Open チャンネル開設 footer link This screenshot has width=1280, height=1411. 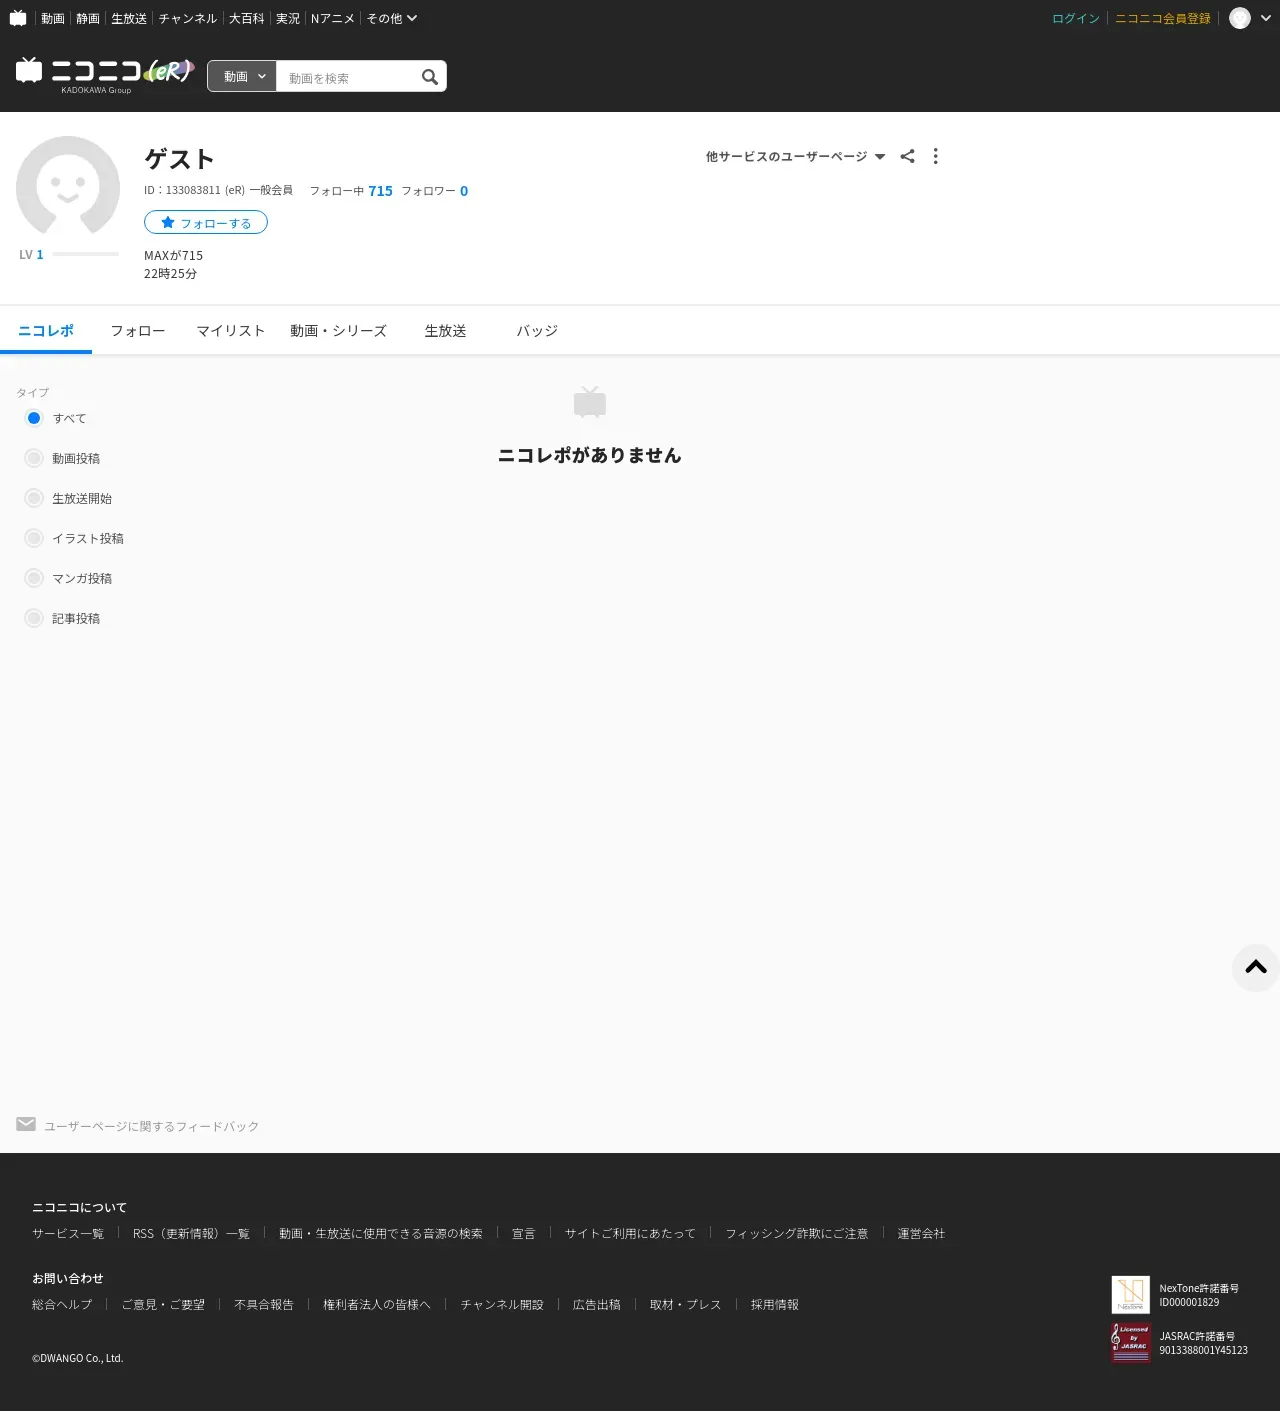[502, 1304]
